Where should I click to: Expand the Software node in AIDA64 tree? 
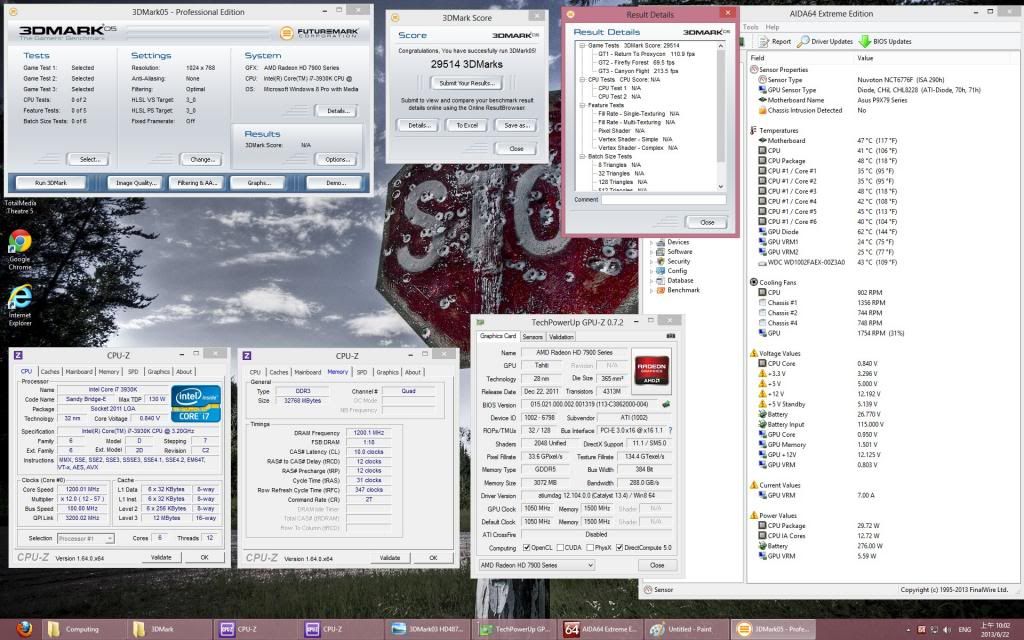pyautogui.click(x=651, y=252)
